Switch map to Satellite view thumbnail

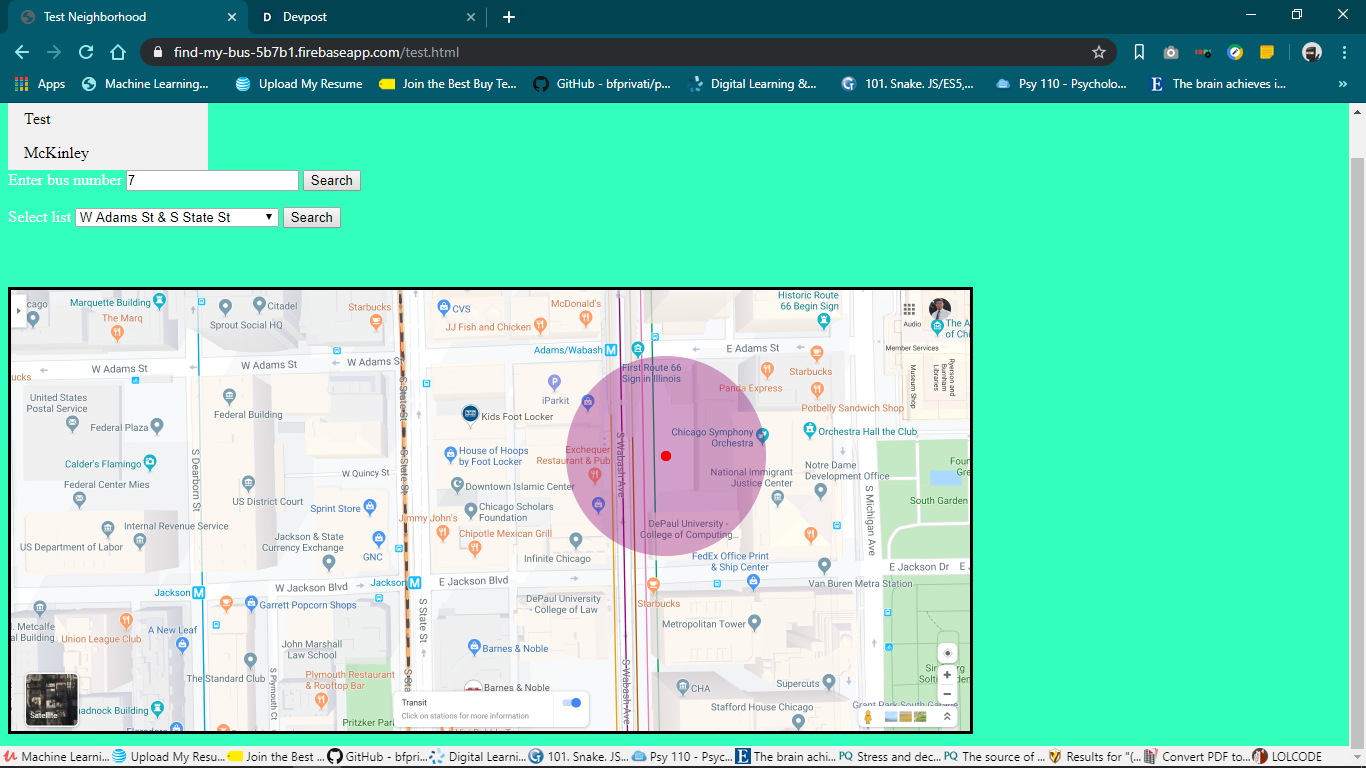(x=51, y=699)
